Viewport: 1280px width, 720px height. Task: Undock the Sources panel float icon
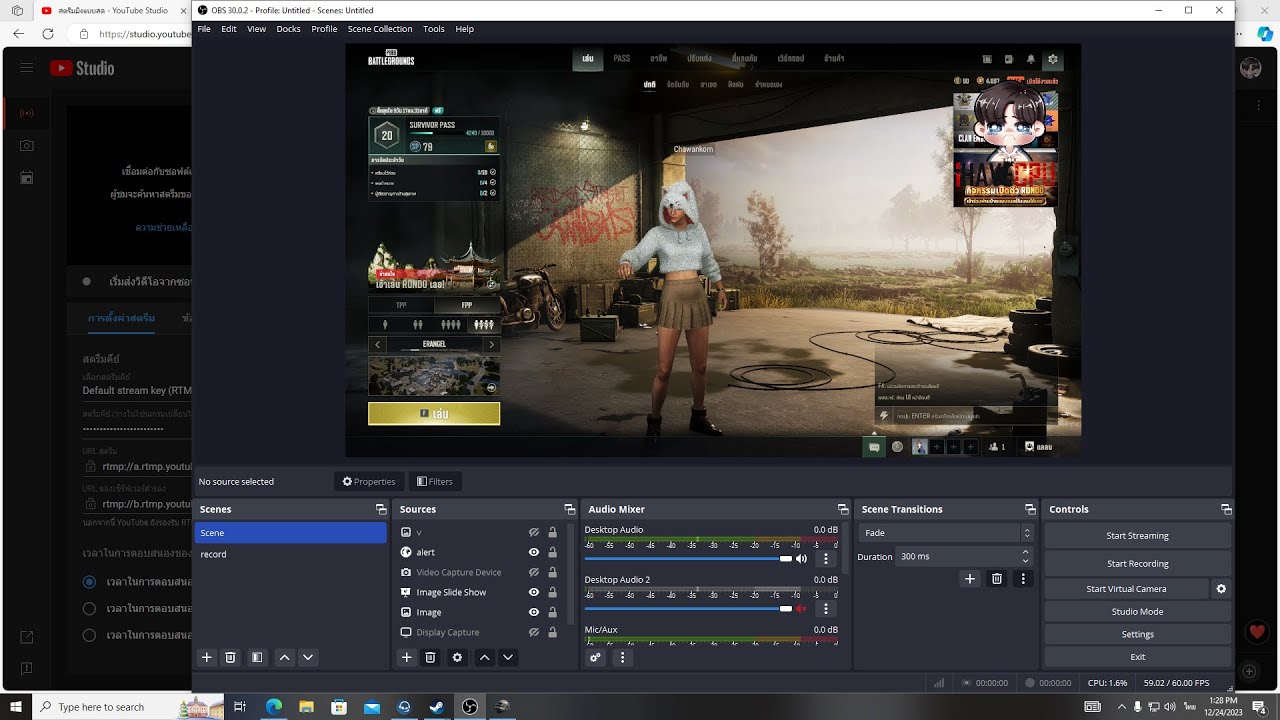[570, 509]
